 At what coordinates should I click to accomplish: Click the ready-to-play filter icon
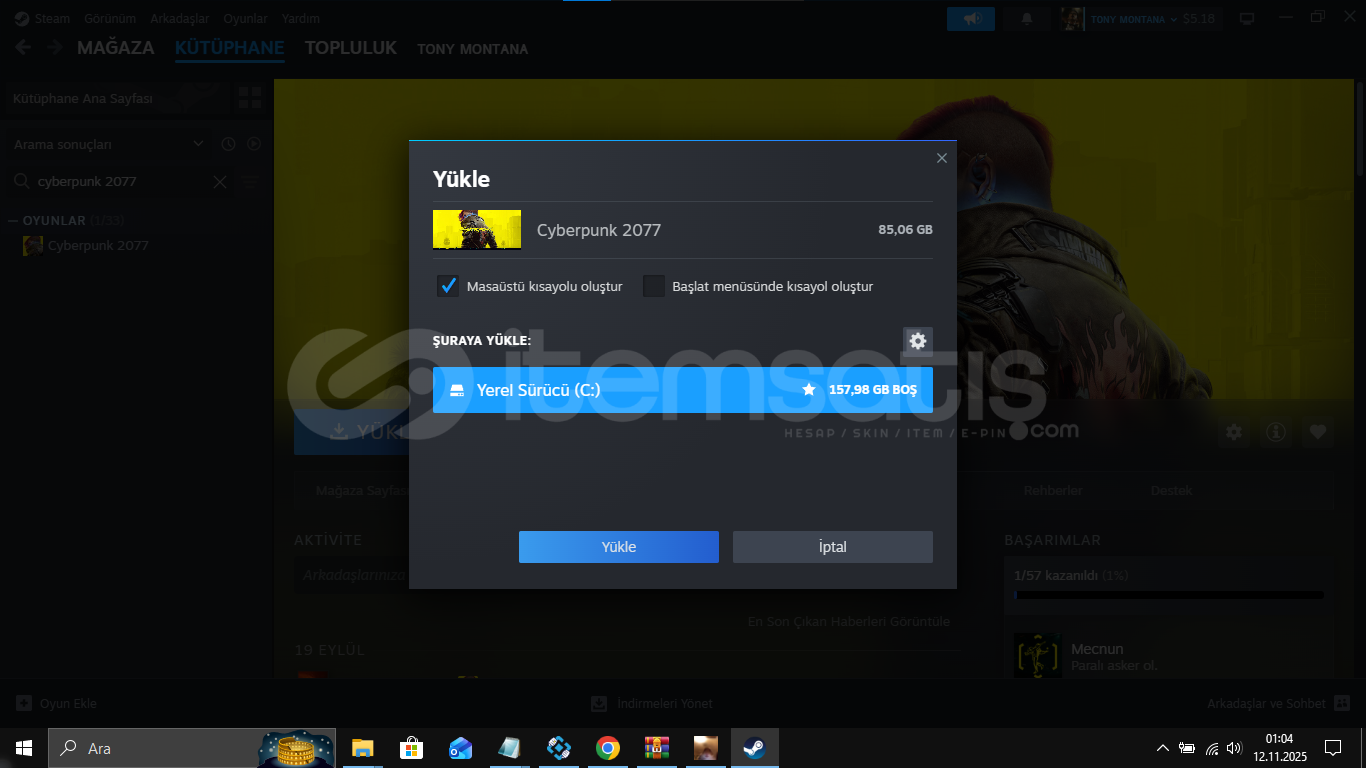(254, 144)
